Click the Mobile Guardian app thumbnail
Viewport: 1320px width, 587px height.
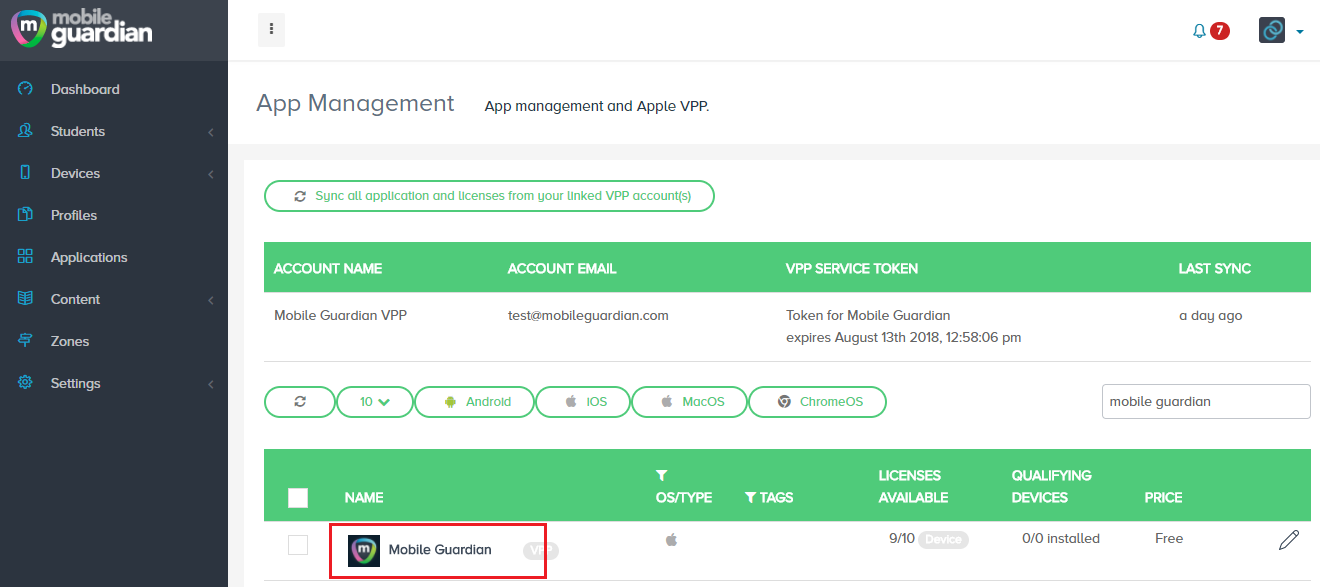[364, 551]
